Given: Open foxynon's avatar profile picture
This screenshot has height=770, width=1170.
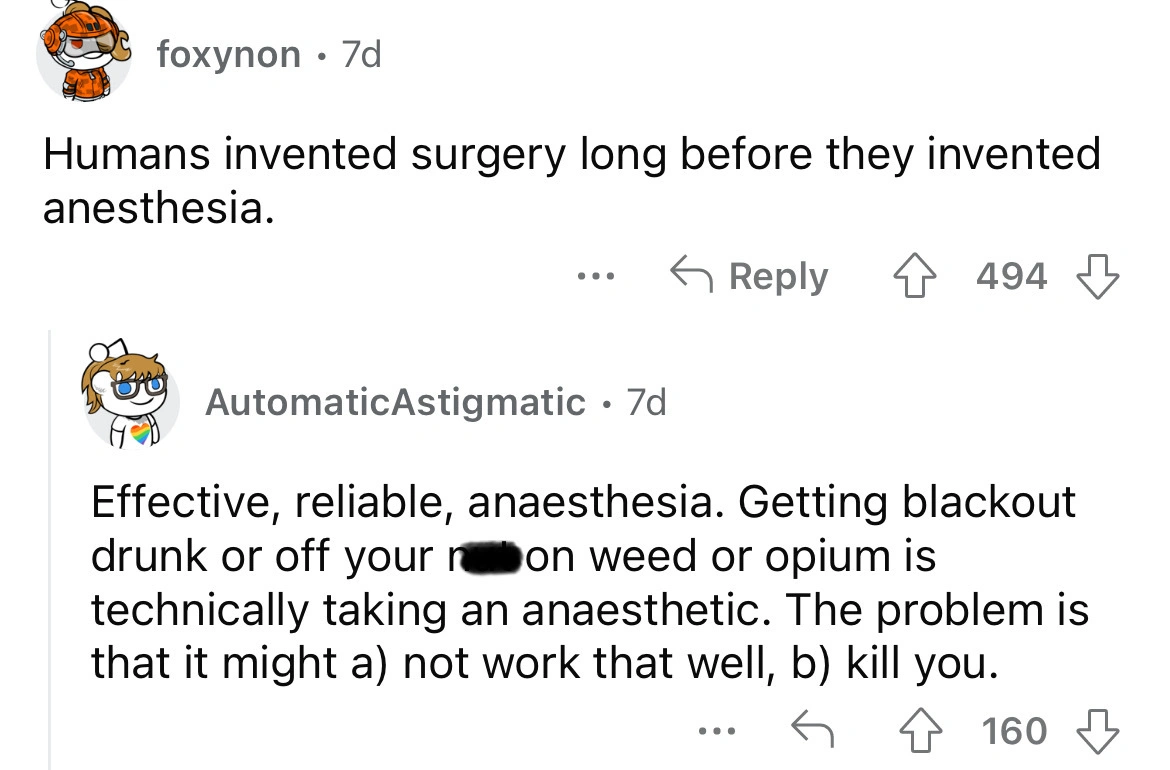Looking at the screenshot, I should pyautogui.click(x=84, y=53).
